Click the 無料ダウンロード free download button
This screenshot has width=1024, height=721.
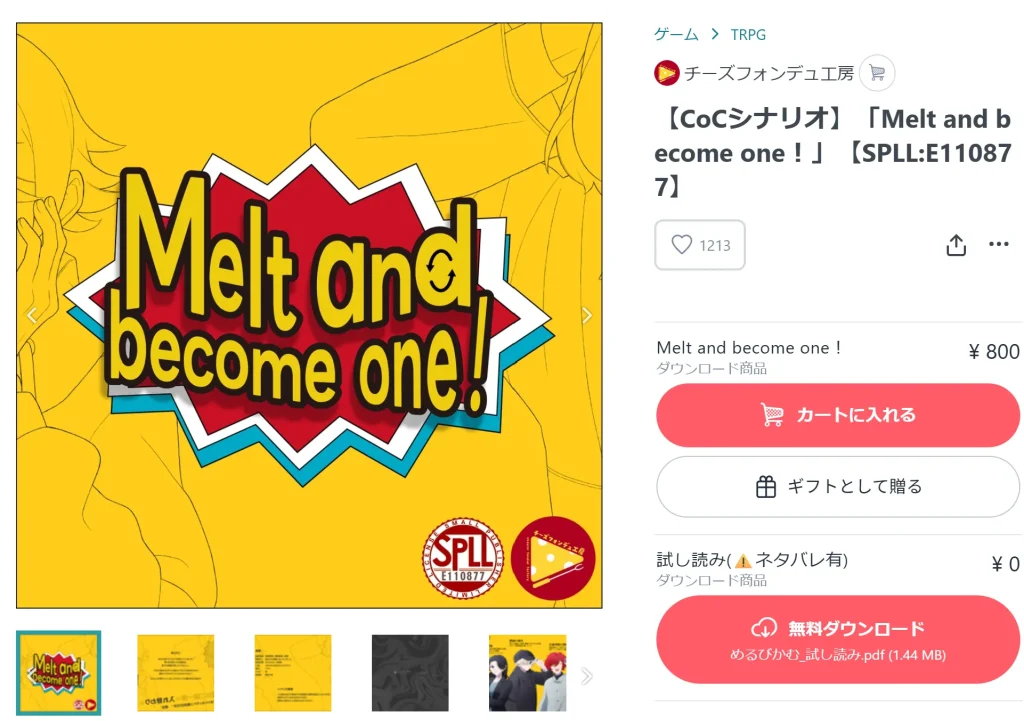tap(838, 639)
